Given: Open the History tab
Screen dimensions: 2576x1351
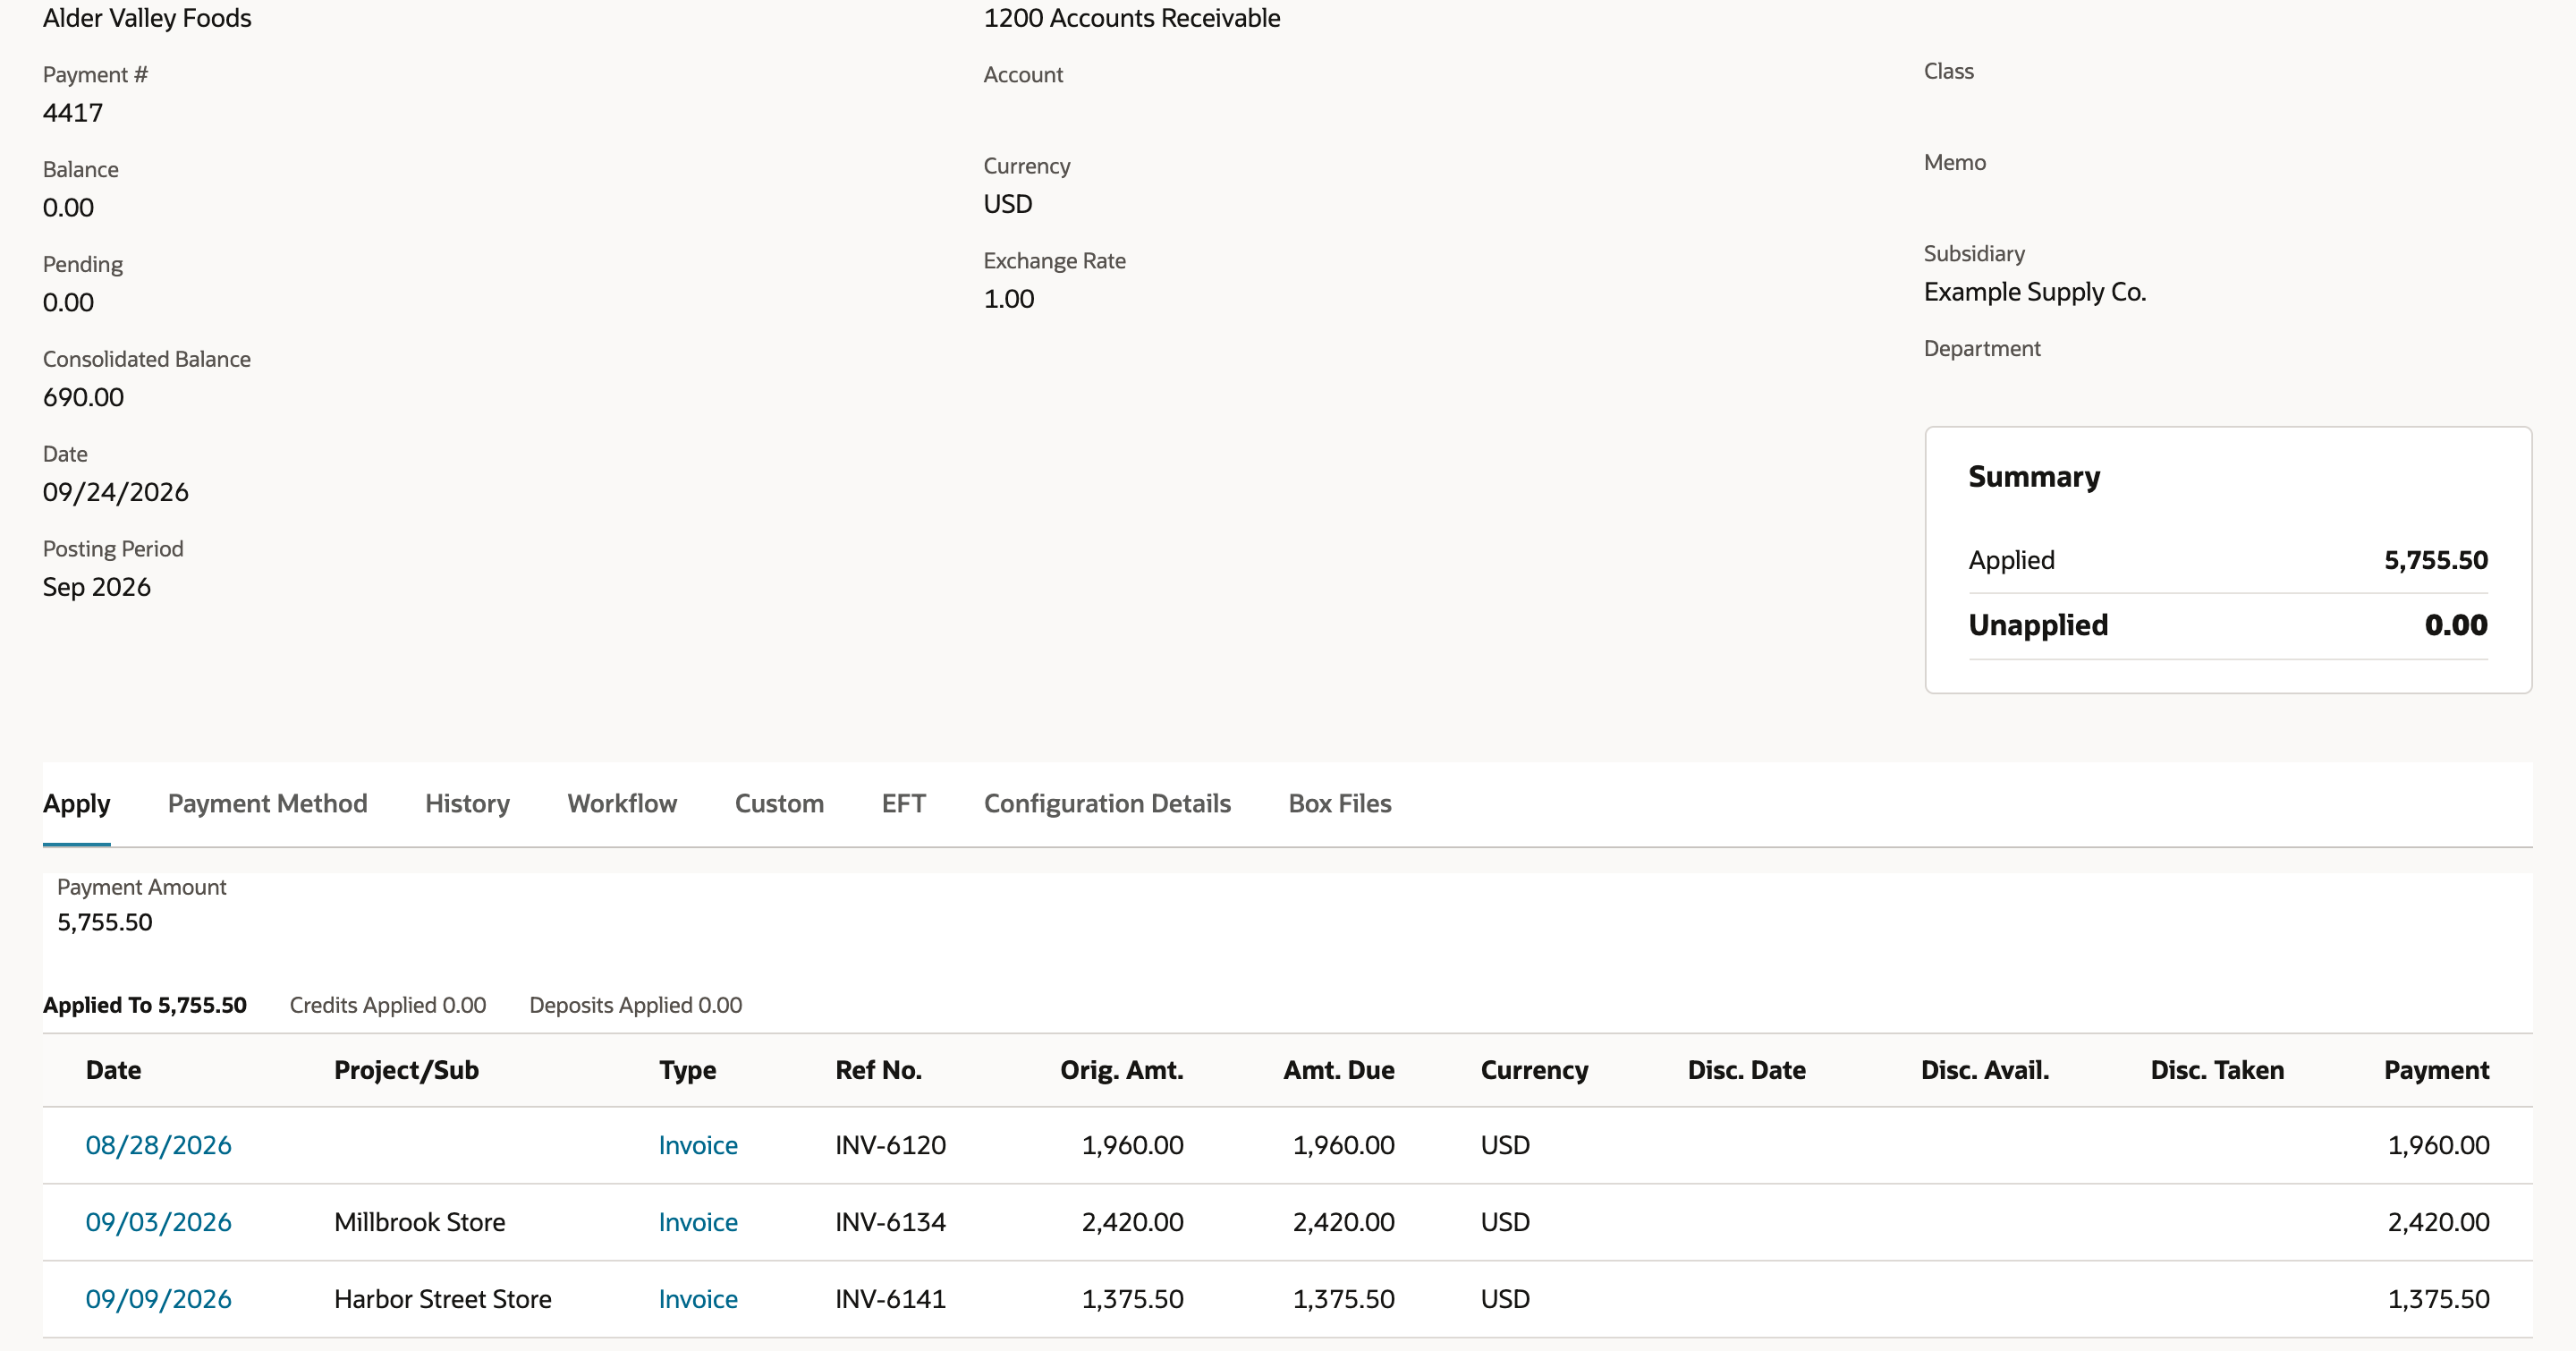Looking at the screenshot, I should tap(467, 804).
